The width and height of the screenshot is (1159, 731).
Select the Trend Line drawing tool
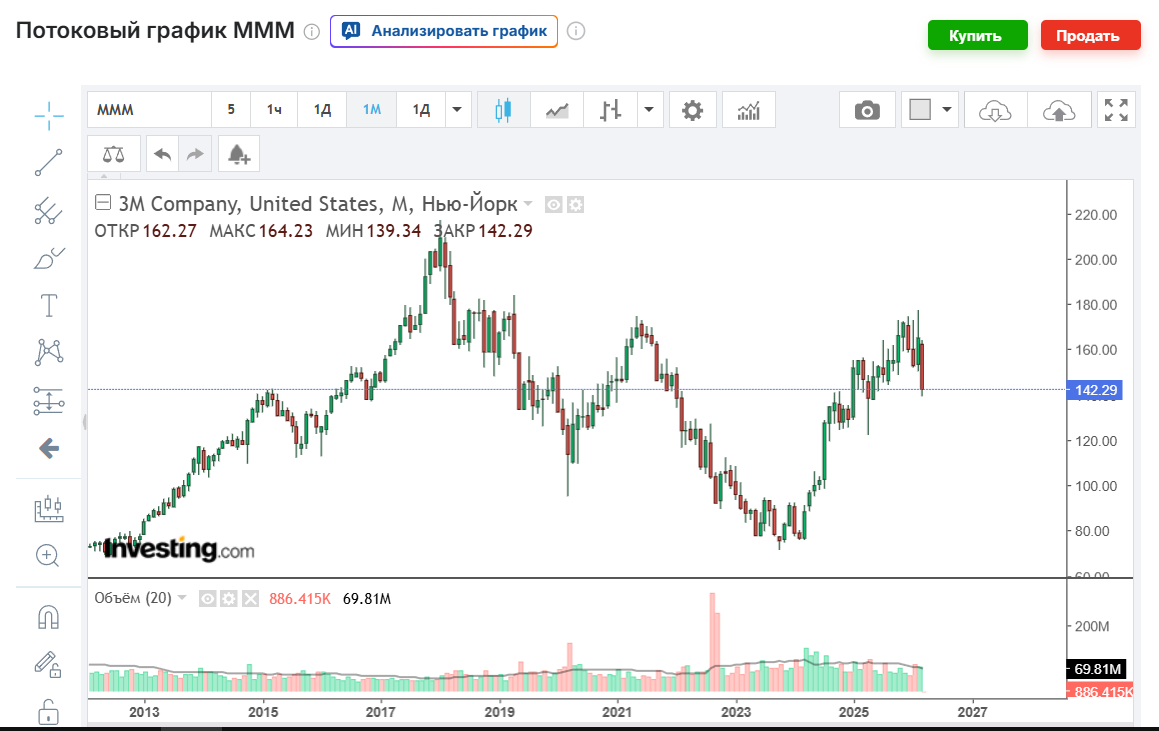pyautogui.click(x=47, y=163)
